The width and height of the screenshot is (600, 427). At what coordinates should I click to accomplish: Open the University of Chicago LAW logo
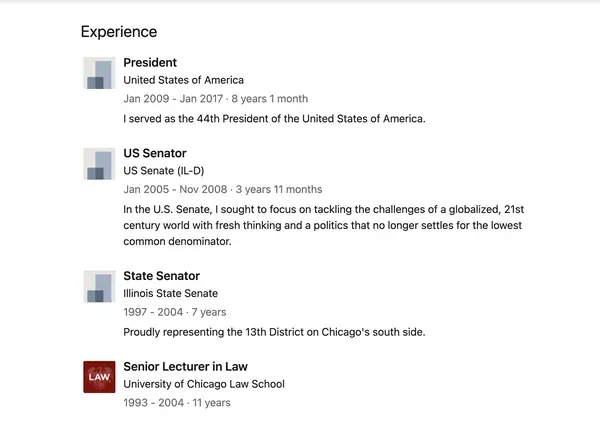(97, 376)
